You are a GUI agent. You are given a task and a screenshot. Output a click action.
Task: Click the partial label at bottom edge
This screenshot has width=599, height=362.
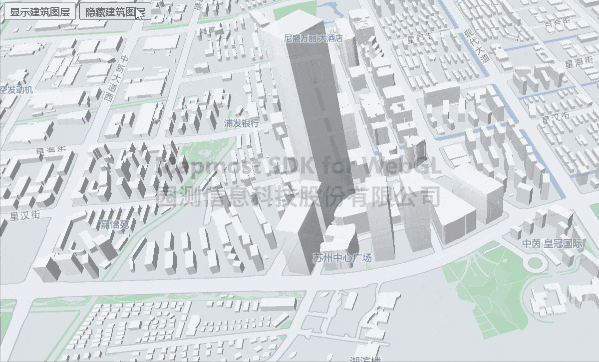tap(366, 359)
